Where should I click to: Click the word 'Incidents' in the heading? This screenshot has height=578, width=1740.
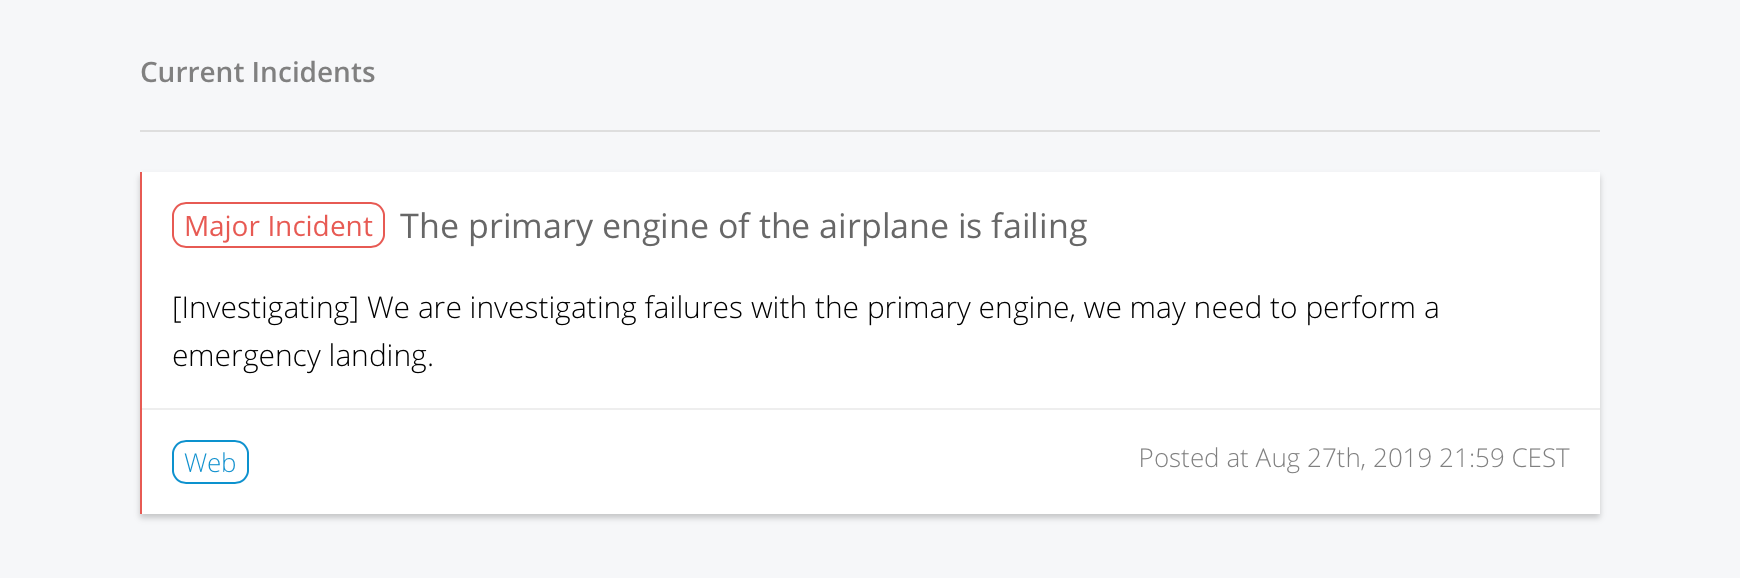313,72
